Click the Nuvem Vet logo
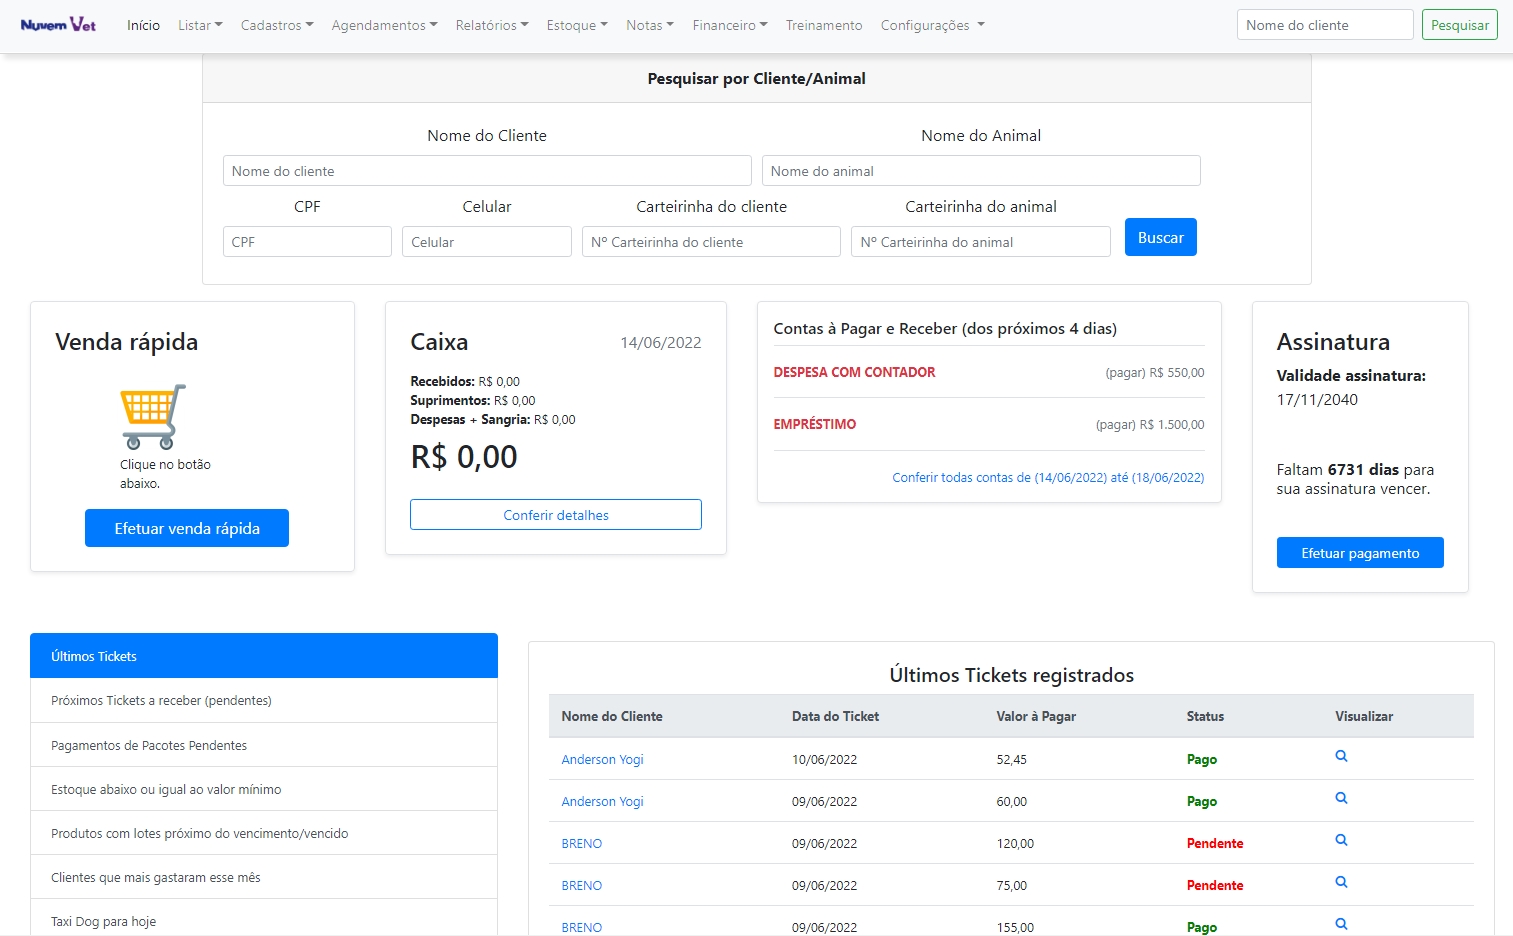Viewport: 1513px width, 936px height. pos(58,24)
